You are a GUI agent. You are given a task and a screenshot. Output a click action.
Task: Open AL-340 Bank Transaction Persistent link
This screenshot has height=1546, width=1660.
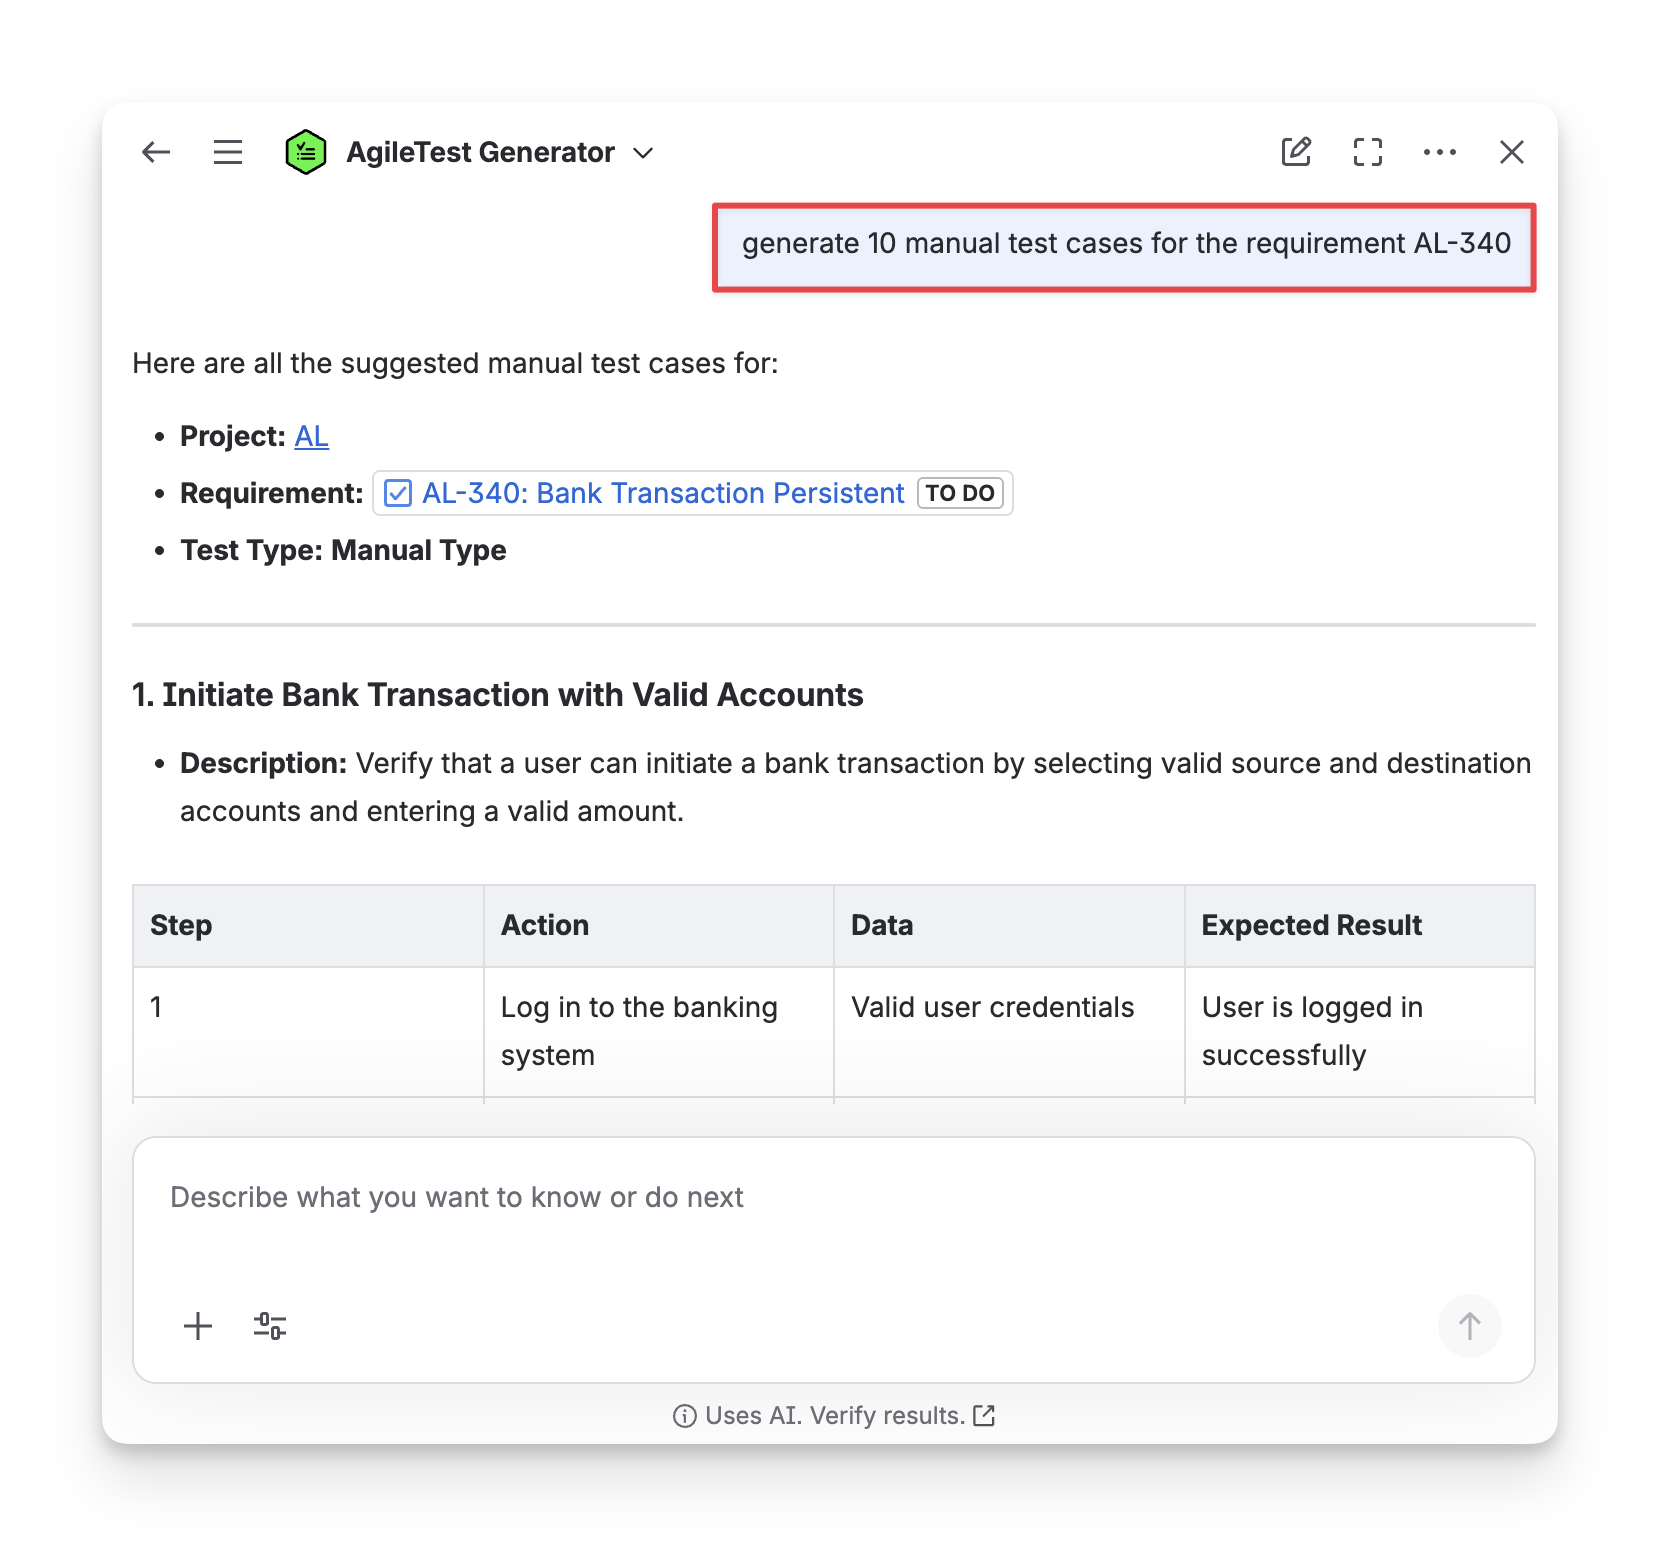point(662,493)
